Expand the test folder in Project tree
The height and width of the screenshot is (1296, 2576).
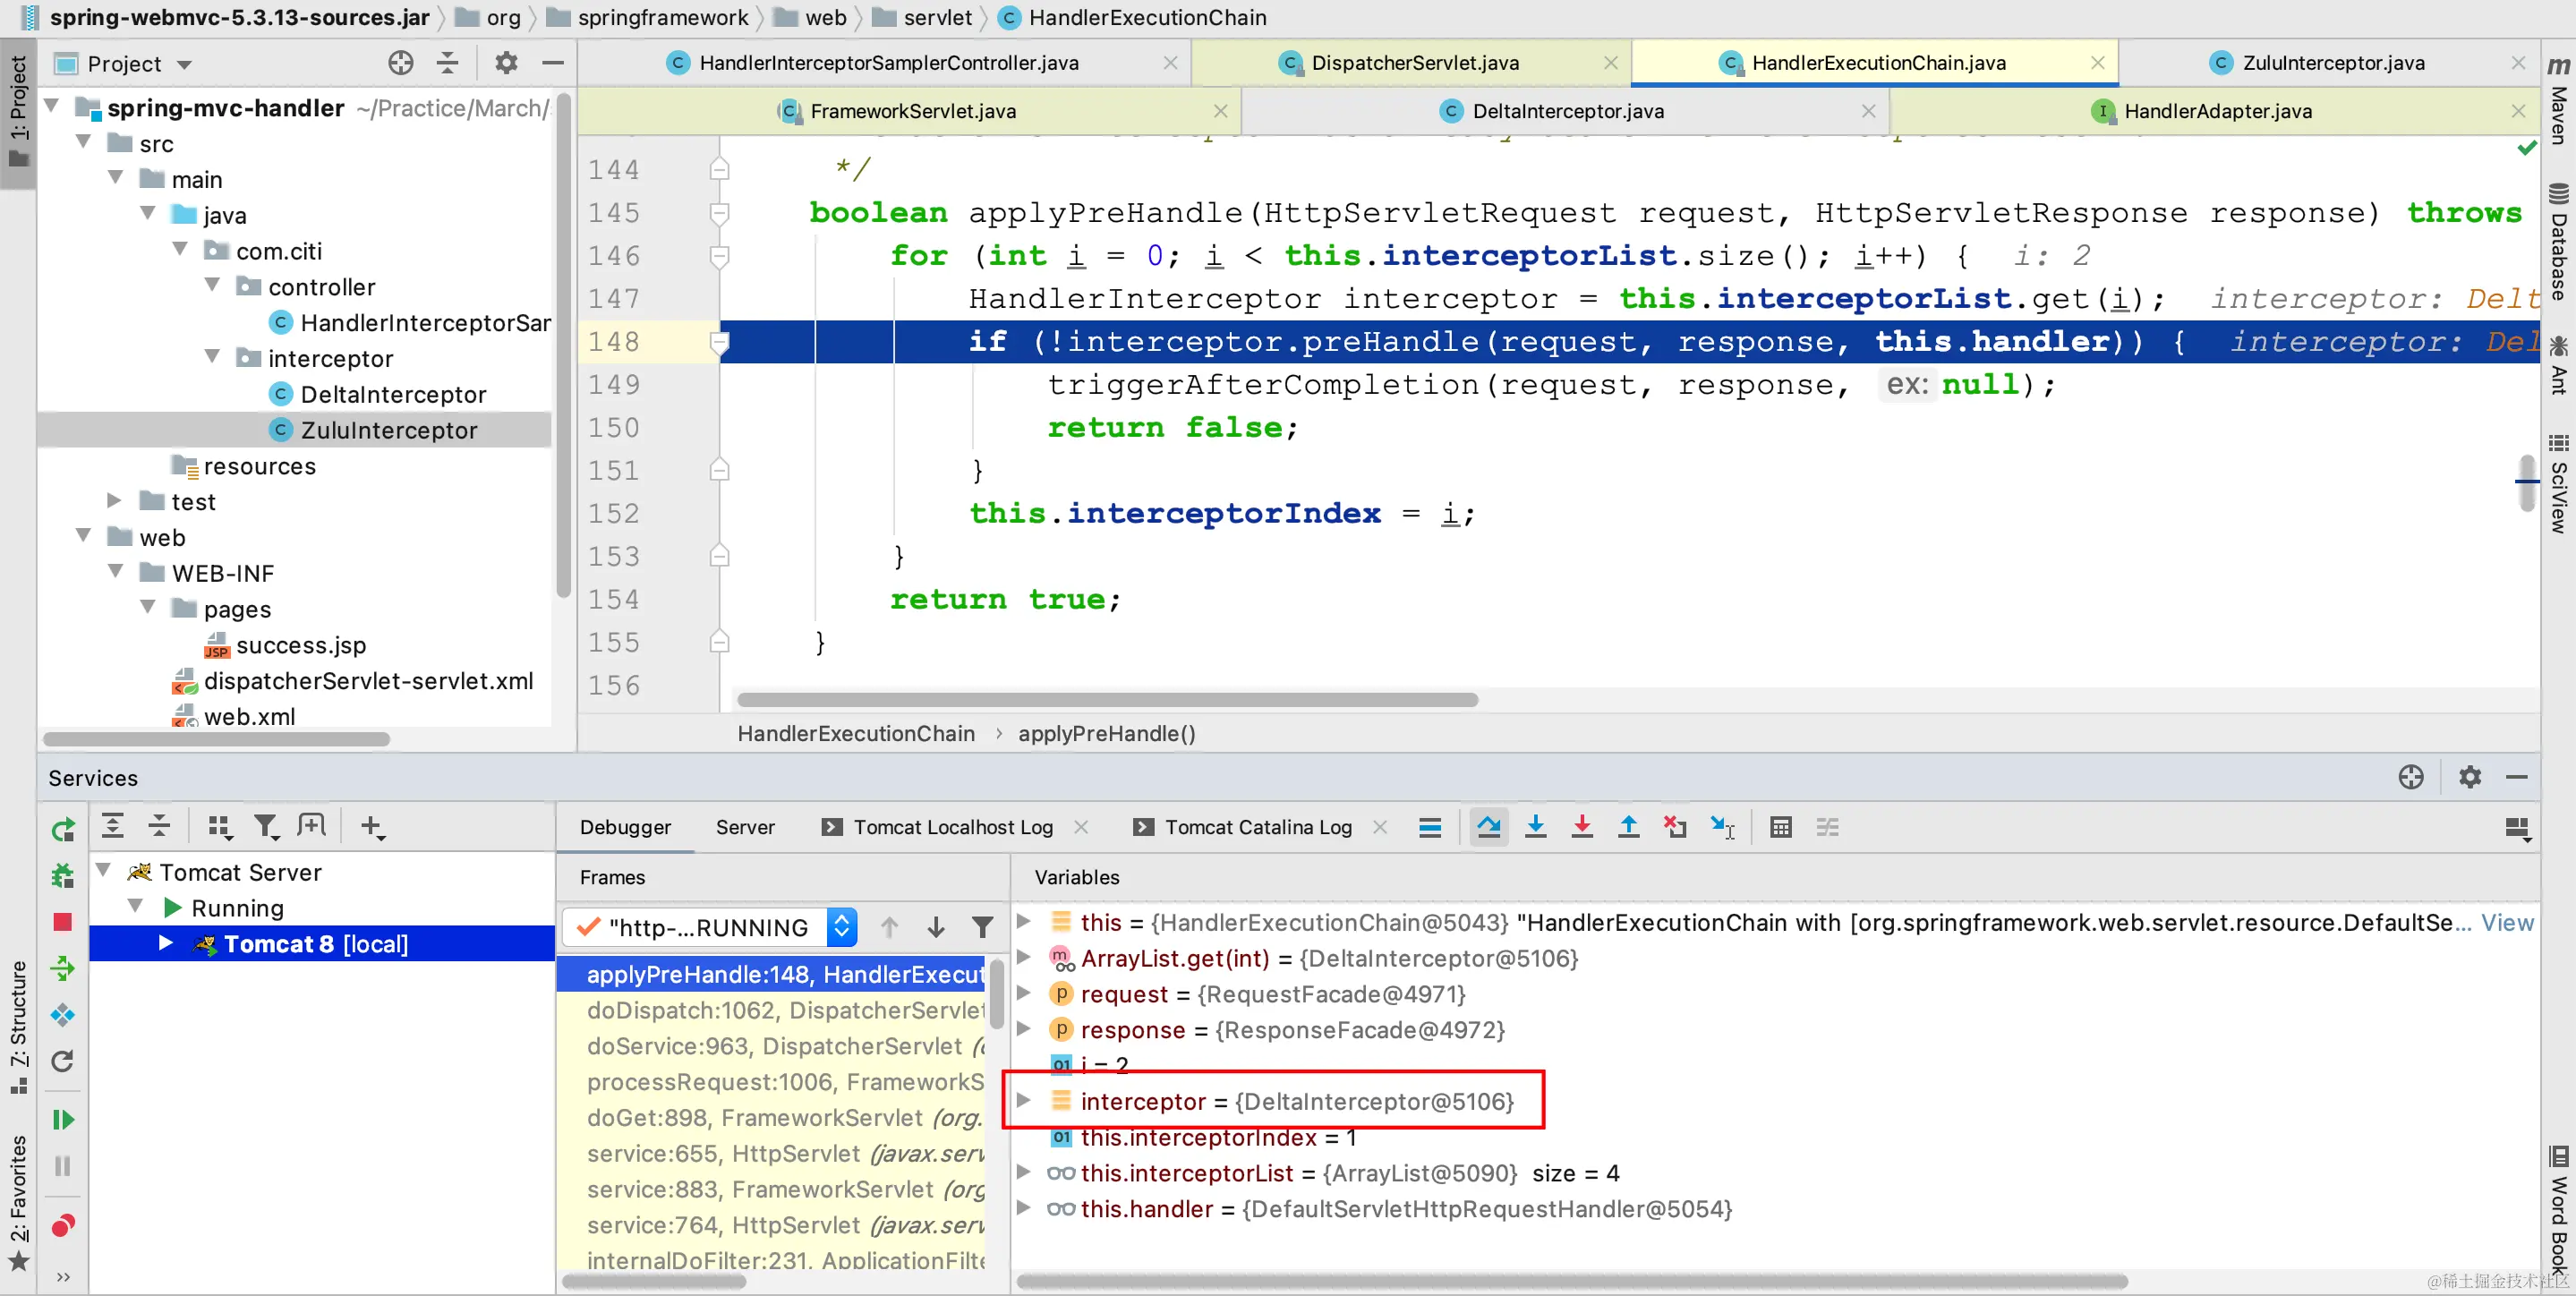pos(114,501)
